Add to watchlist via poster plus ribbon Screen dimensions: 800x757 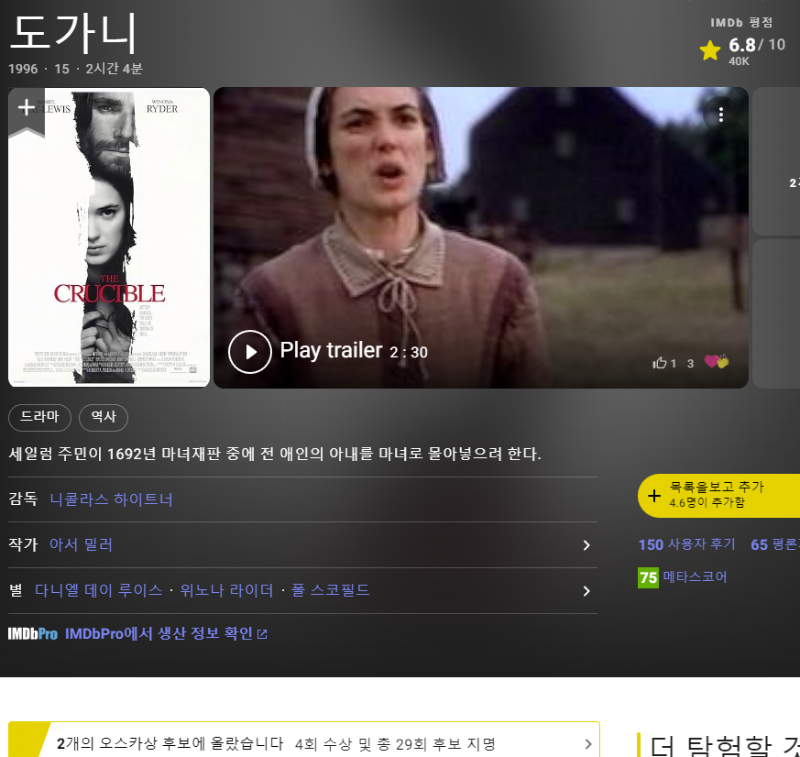click(x=27, y=109)
